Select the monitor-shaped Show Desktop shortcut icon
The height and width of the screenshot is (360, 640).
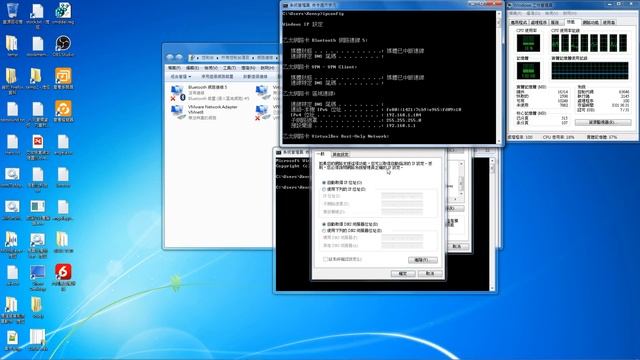38,272
